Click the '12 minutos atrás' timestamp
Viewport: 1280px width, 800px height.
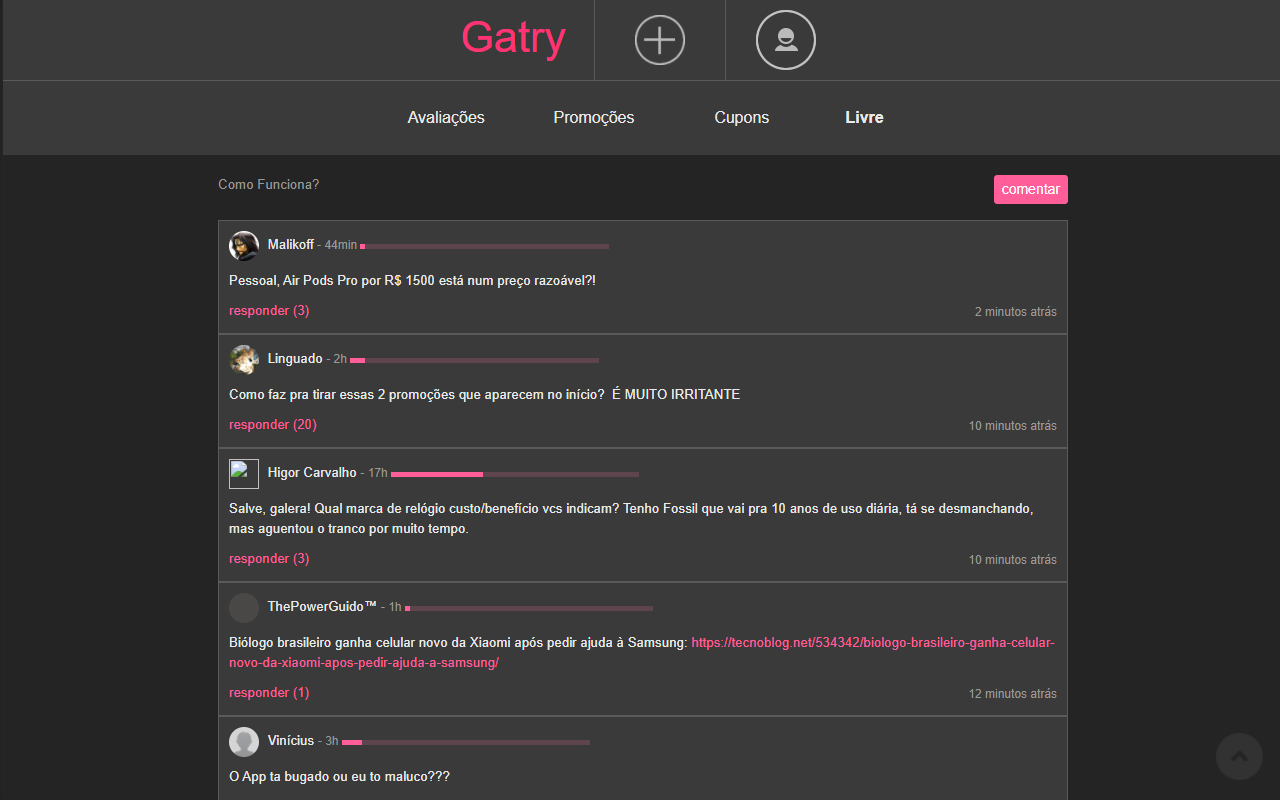pyautogui.click(x=1012, y=694)
